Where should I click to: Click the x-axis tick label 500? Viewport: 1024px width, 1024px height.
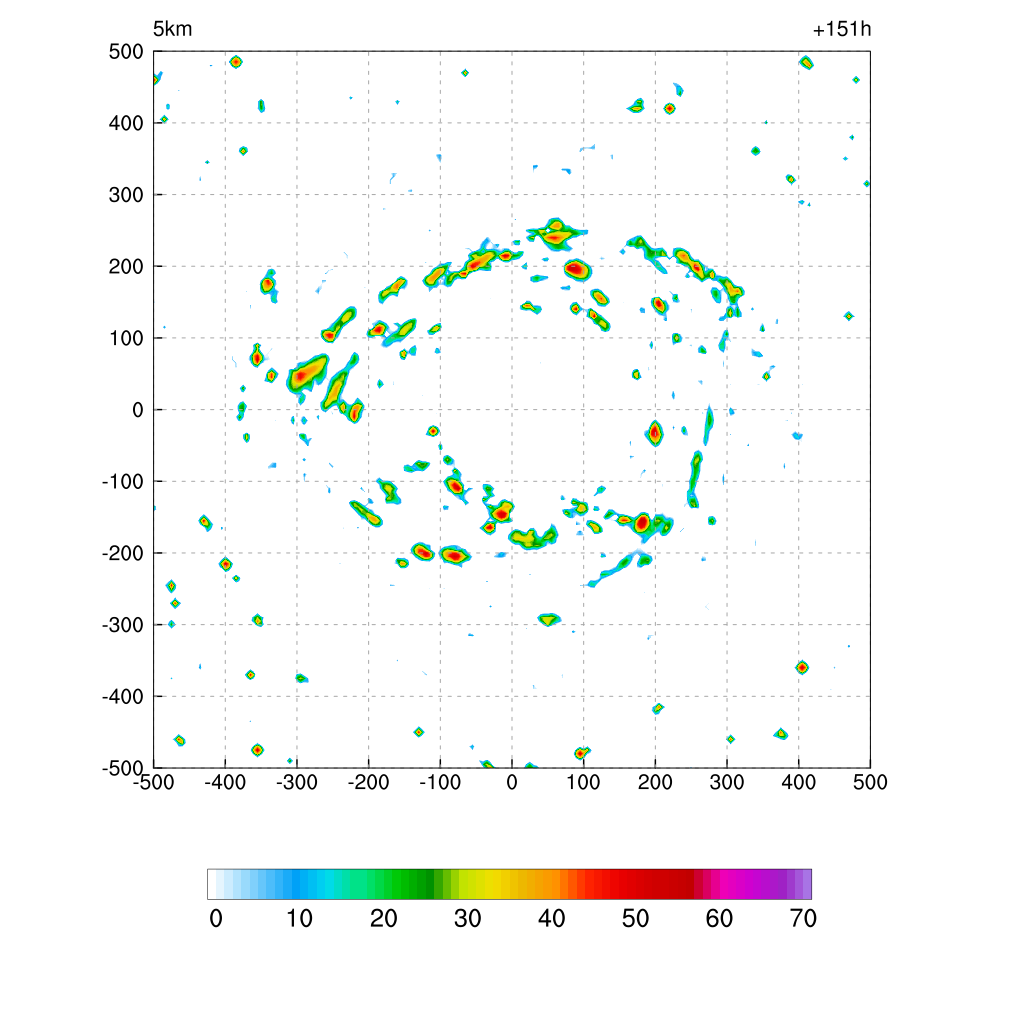click(870, 782)
